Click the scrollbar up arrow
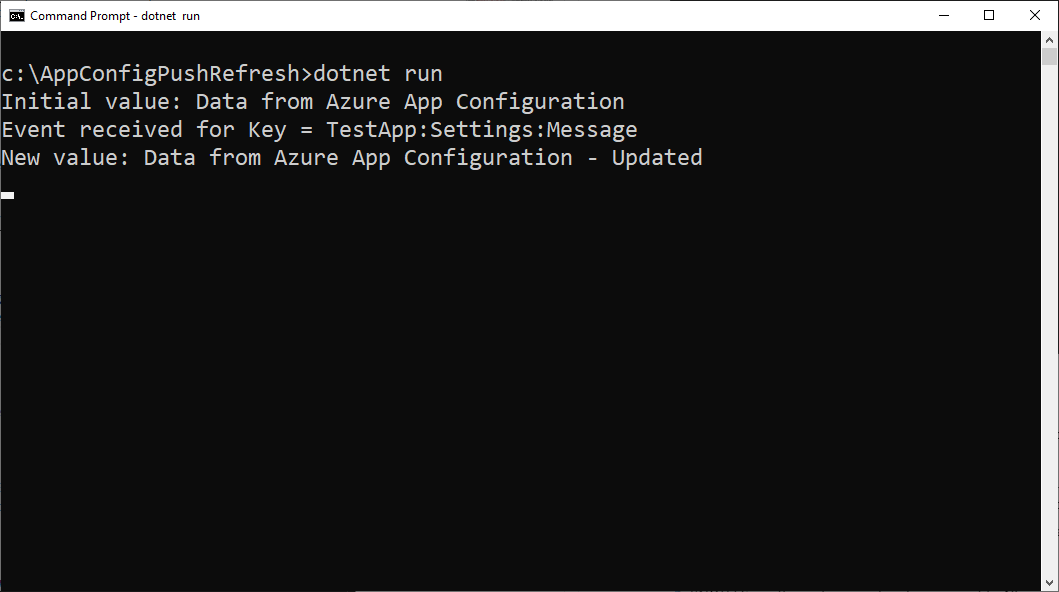Viewport: 1059px width, 592px height. coord(1049,40)
